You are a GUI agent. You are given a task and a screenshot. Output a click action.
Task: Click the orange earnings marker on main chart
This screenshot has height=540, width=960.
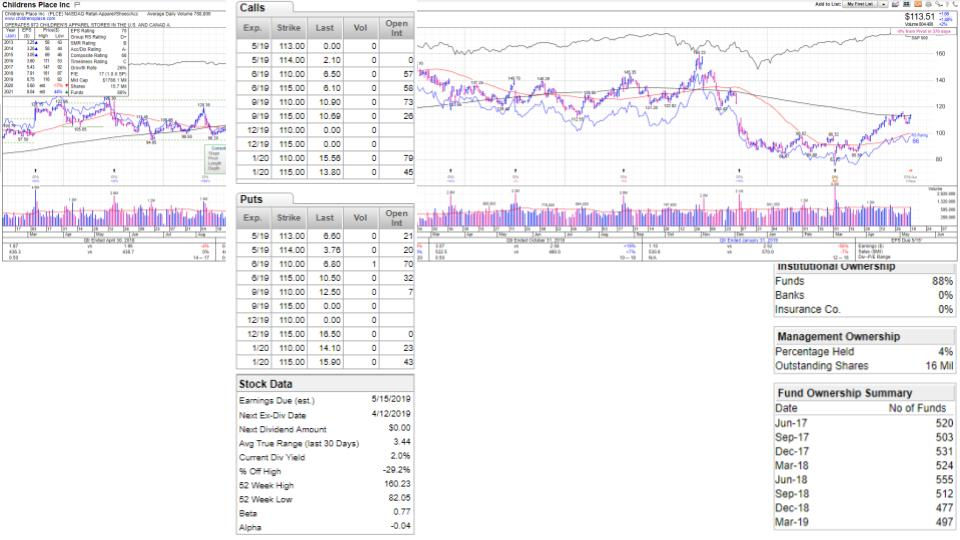pyautogui.click(x=834, y=180)
